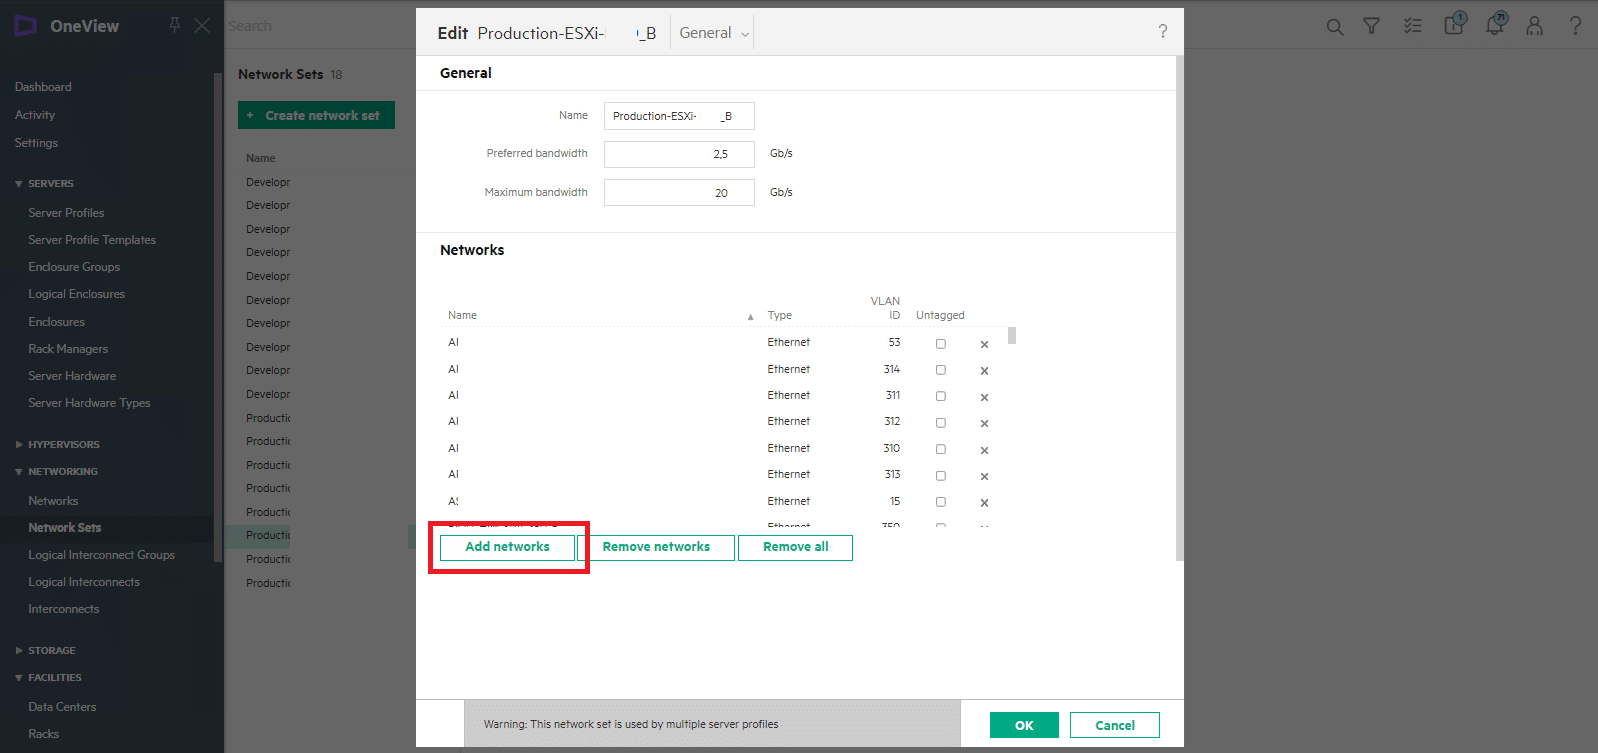Tick Untagged for VLAN 313 network

point(940,476)
